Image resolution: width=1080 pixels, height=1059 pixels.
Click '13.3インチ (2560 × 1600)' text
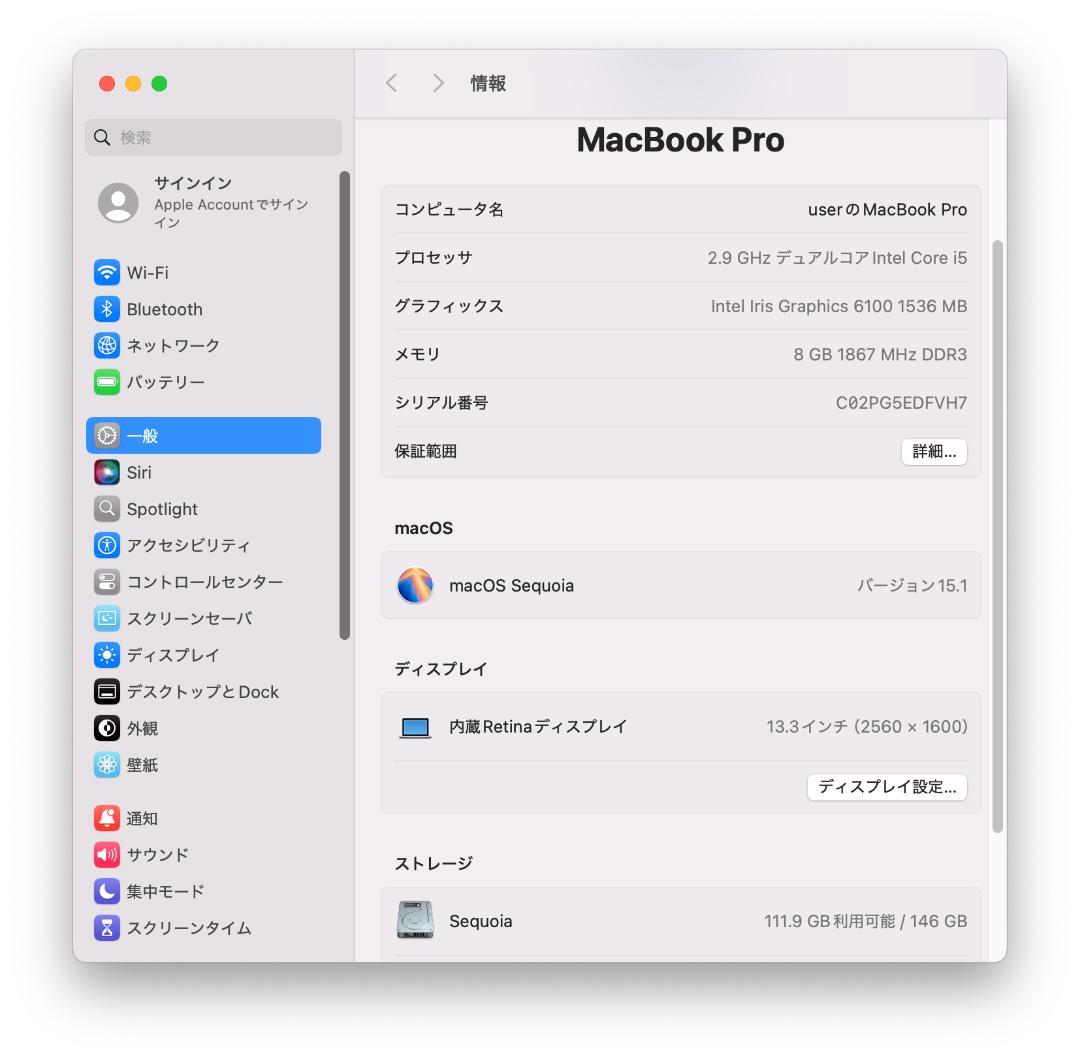tap(866, 727)
